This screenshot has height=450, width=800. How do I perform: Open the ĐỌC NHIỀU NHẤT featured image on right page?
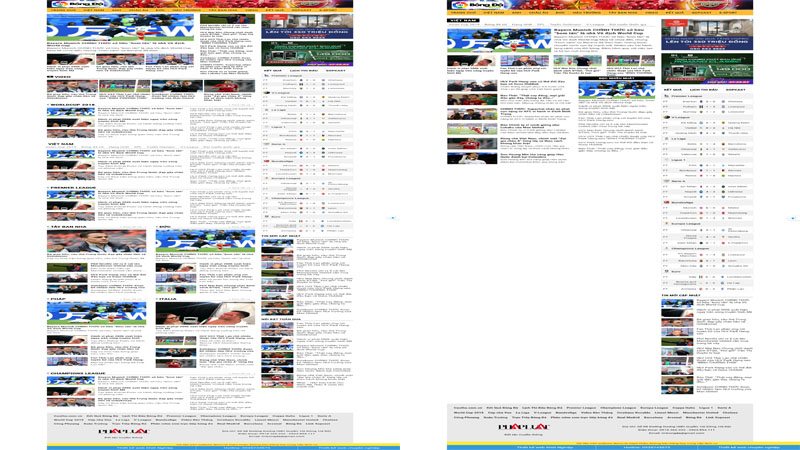616,89
